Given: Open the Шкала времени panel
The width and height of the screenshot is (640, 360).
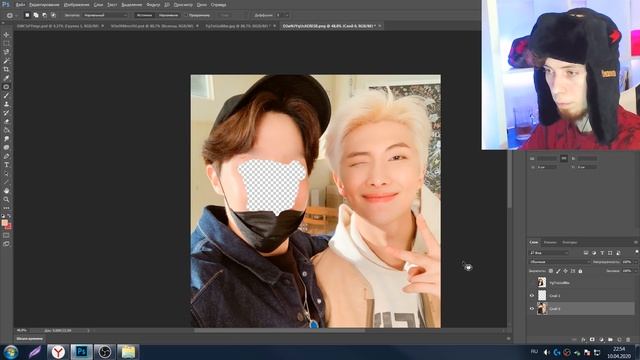Looking at the screenshot, I should [30, 338].
